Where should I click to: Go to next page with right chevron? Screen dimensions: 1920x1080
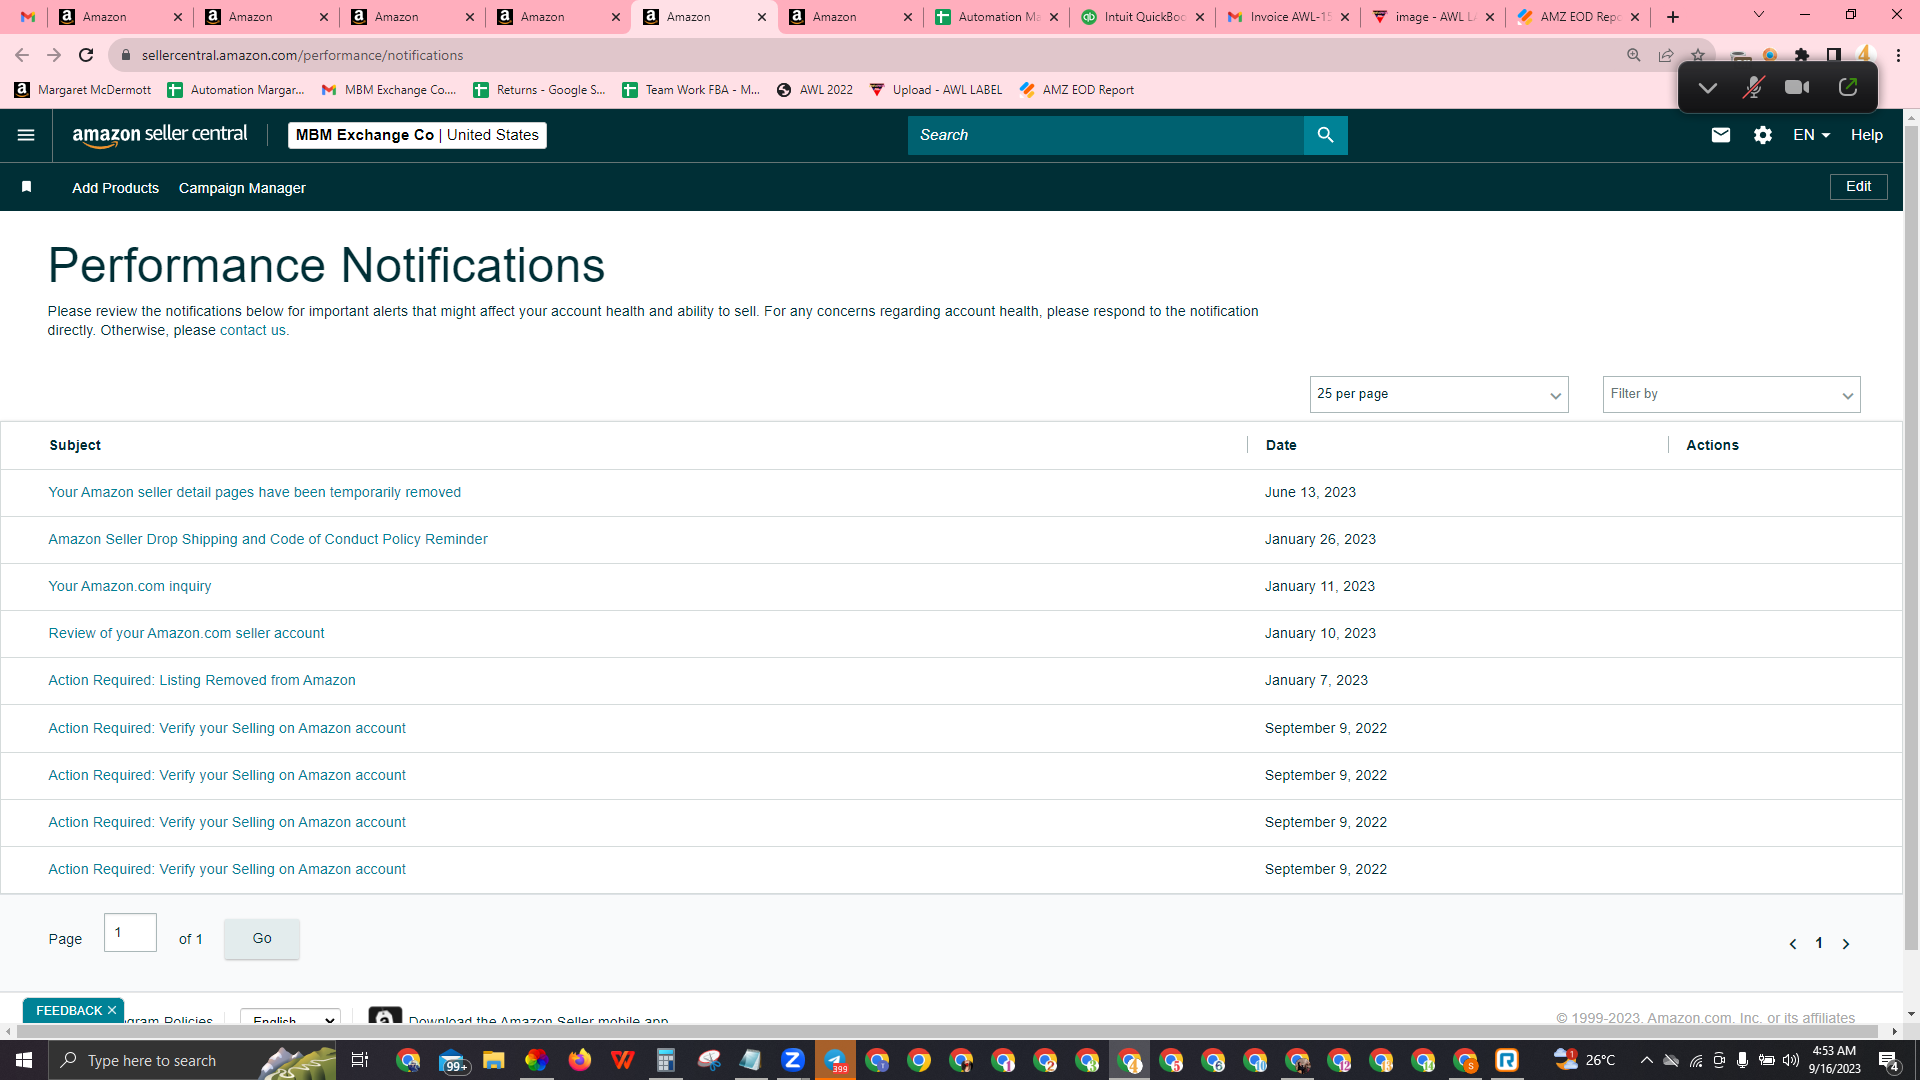pos(1846,944)
